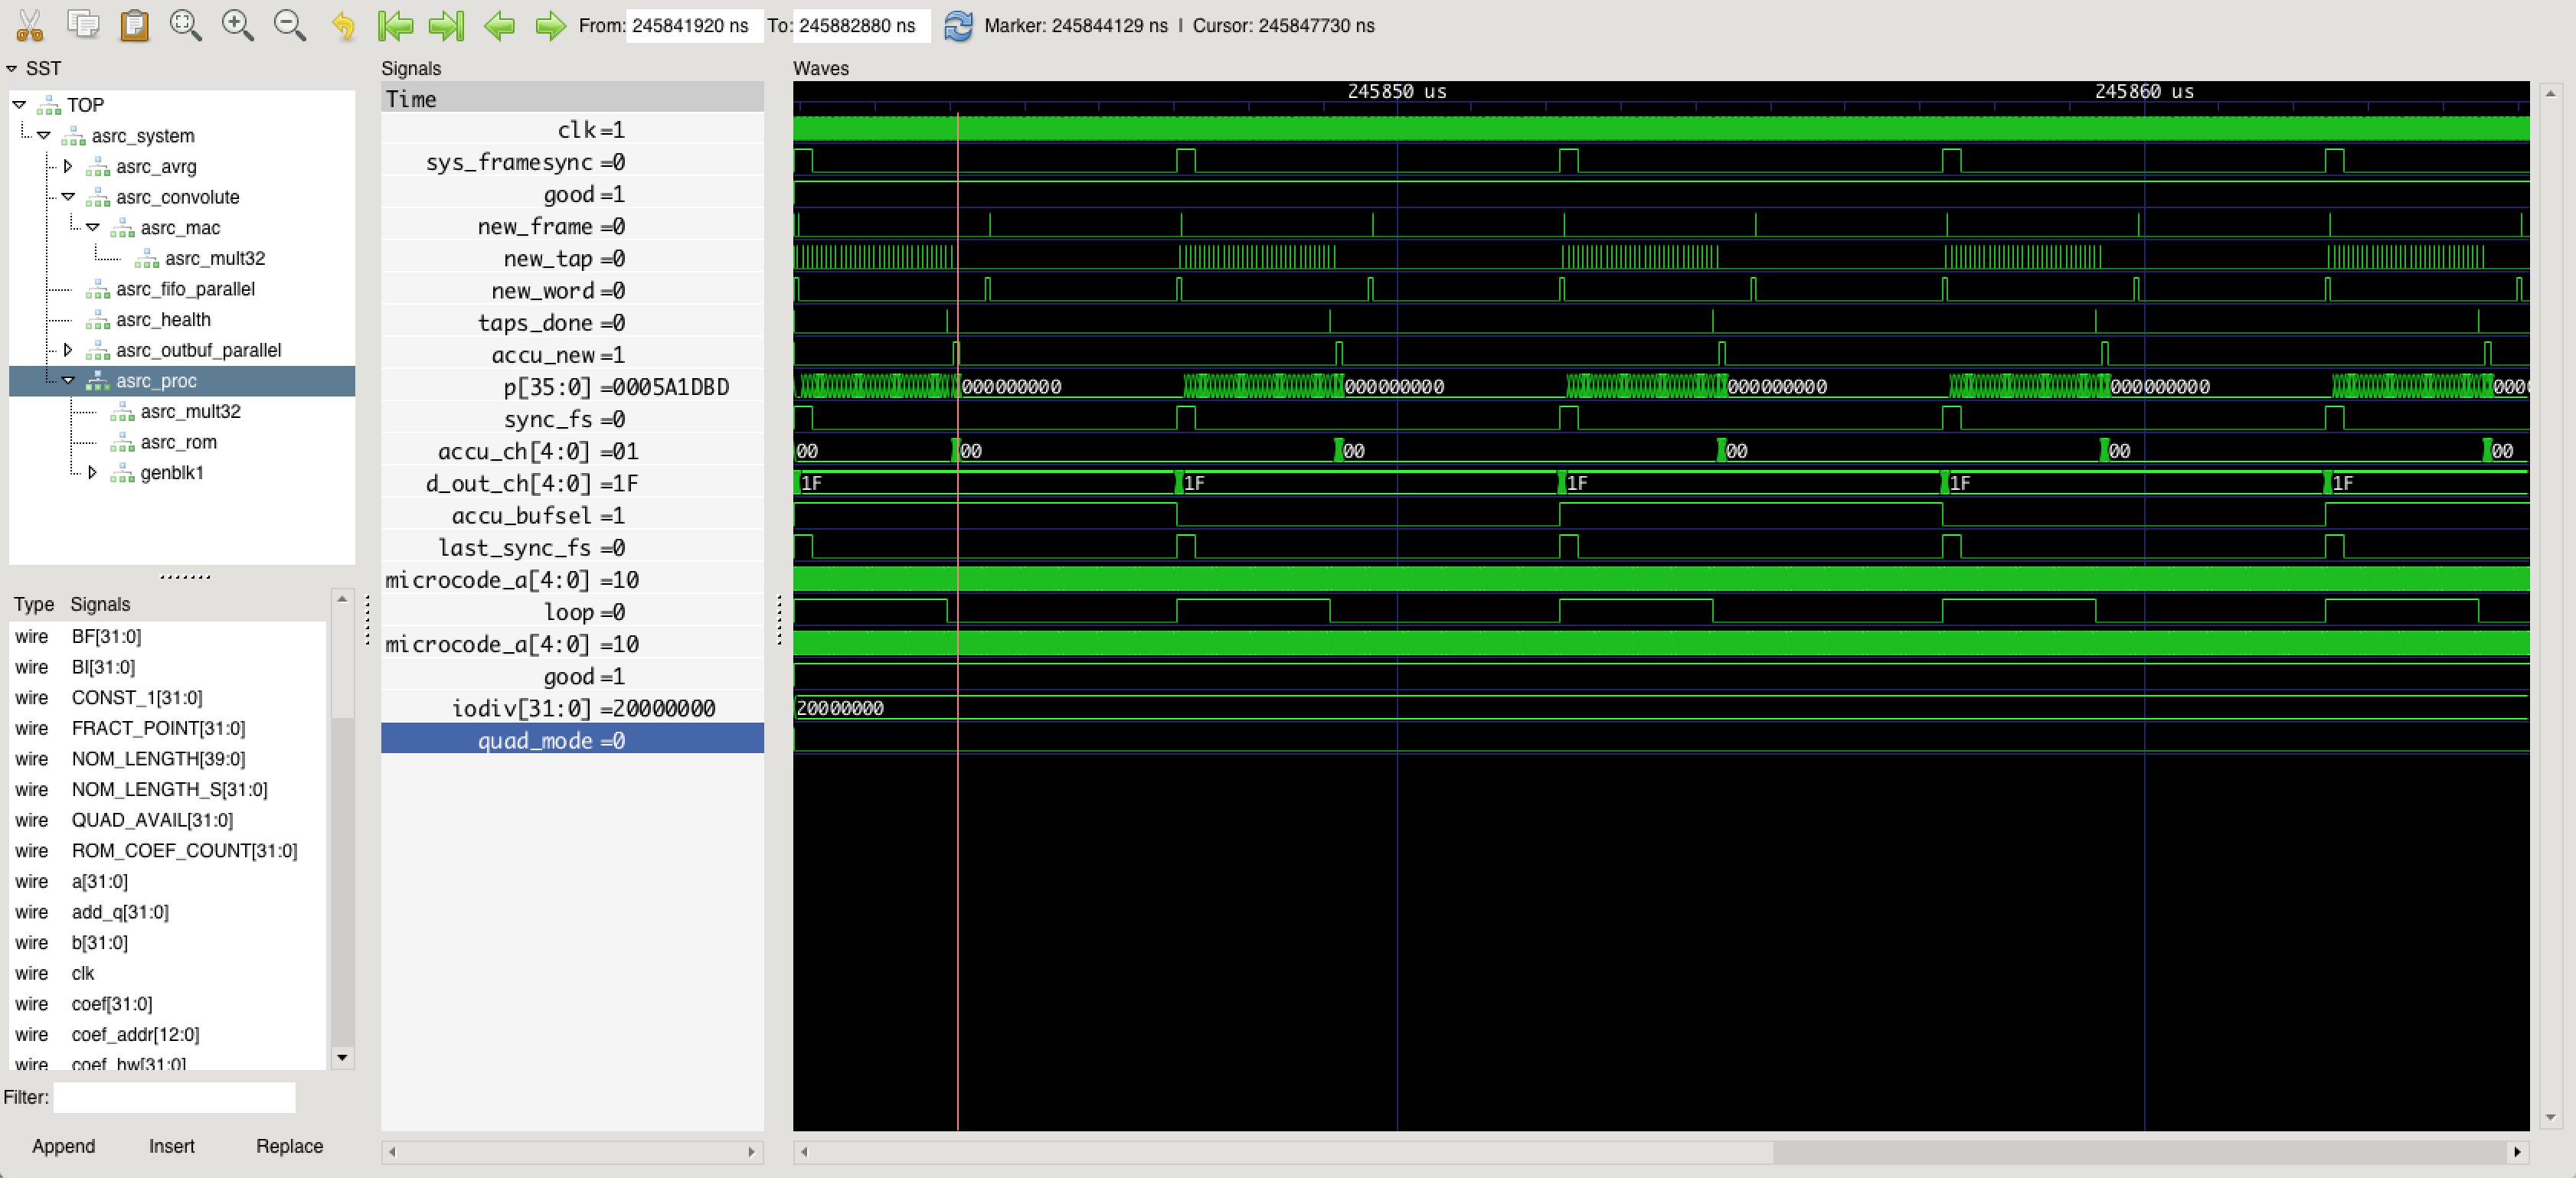2576x1178 pixels.
Task: Click the Copy traces toolbar icon
Action: click(83, 25)
